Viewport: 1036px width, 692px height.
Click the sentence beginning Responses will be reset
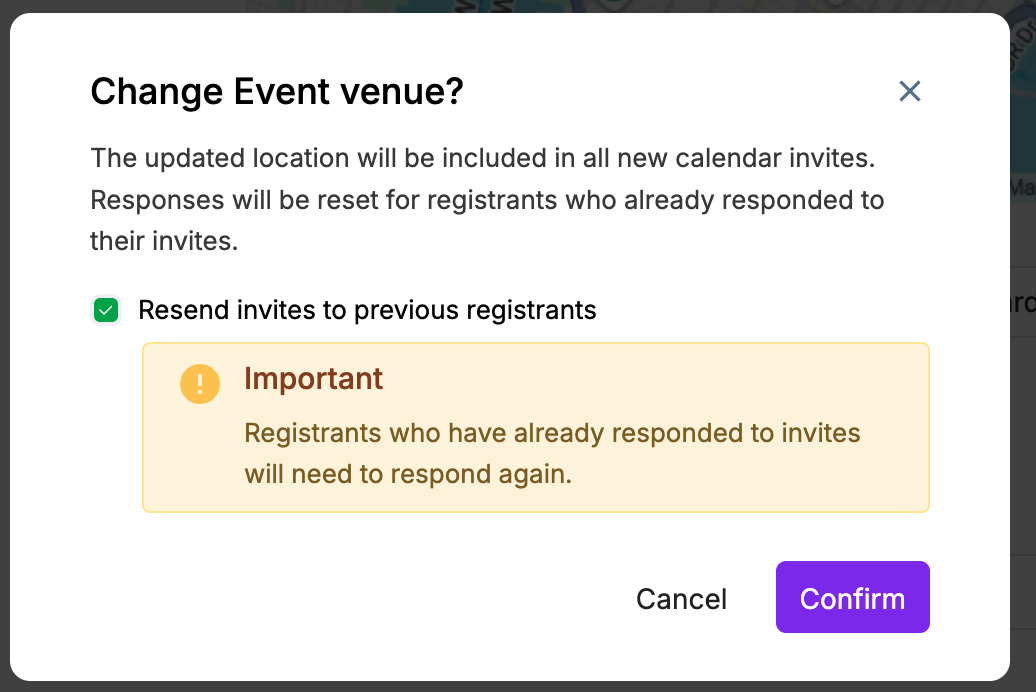[x=487, y=200]
